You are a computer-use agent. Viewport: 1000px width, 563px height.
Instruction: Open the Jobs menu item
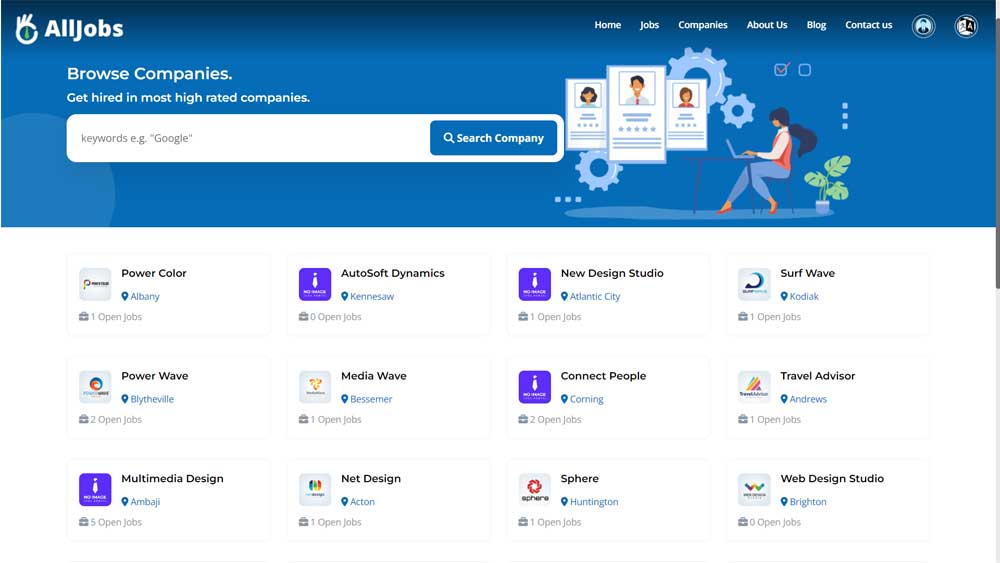click(x=649, y=25)
